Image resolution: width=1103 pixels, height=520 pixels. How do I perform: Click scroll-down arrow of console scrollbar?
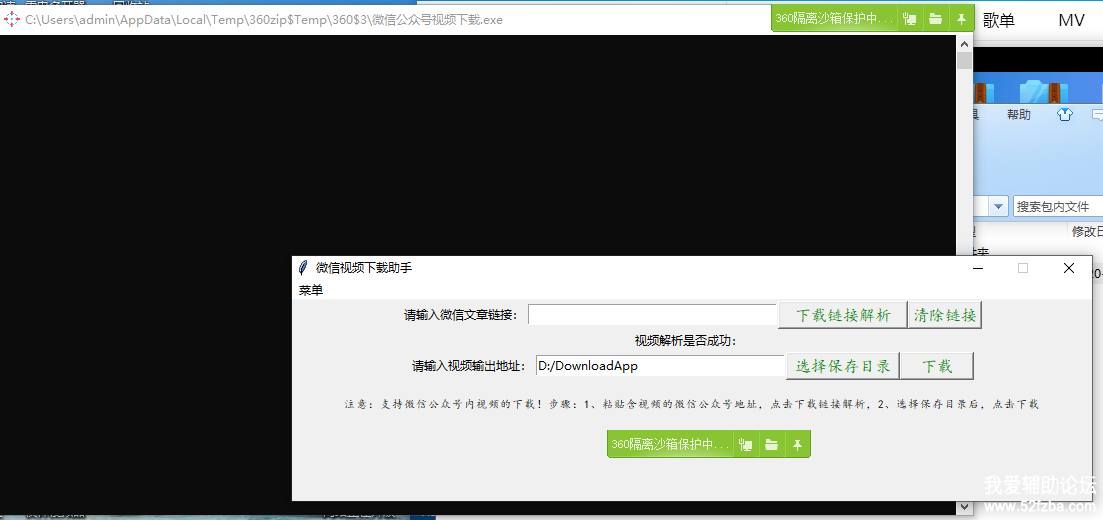(x=964, y=506)
